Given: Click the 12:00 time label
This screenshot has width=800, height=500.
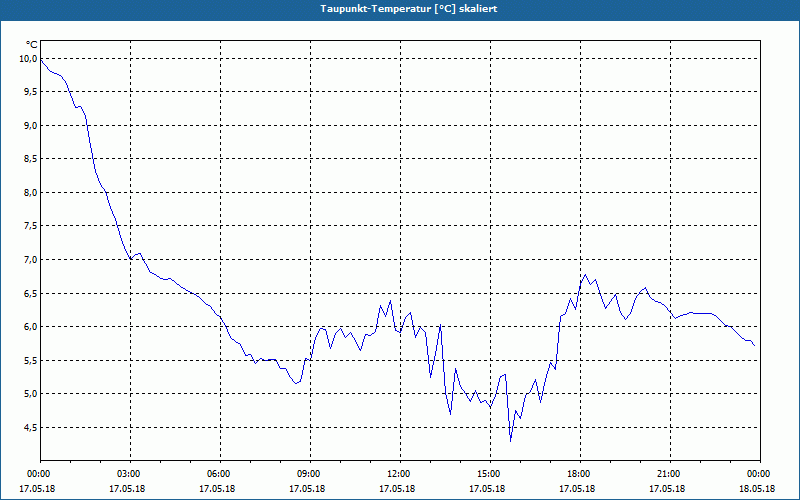Looking at the screenshot, I should coord(399,474).
